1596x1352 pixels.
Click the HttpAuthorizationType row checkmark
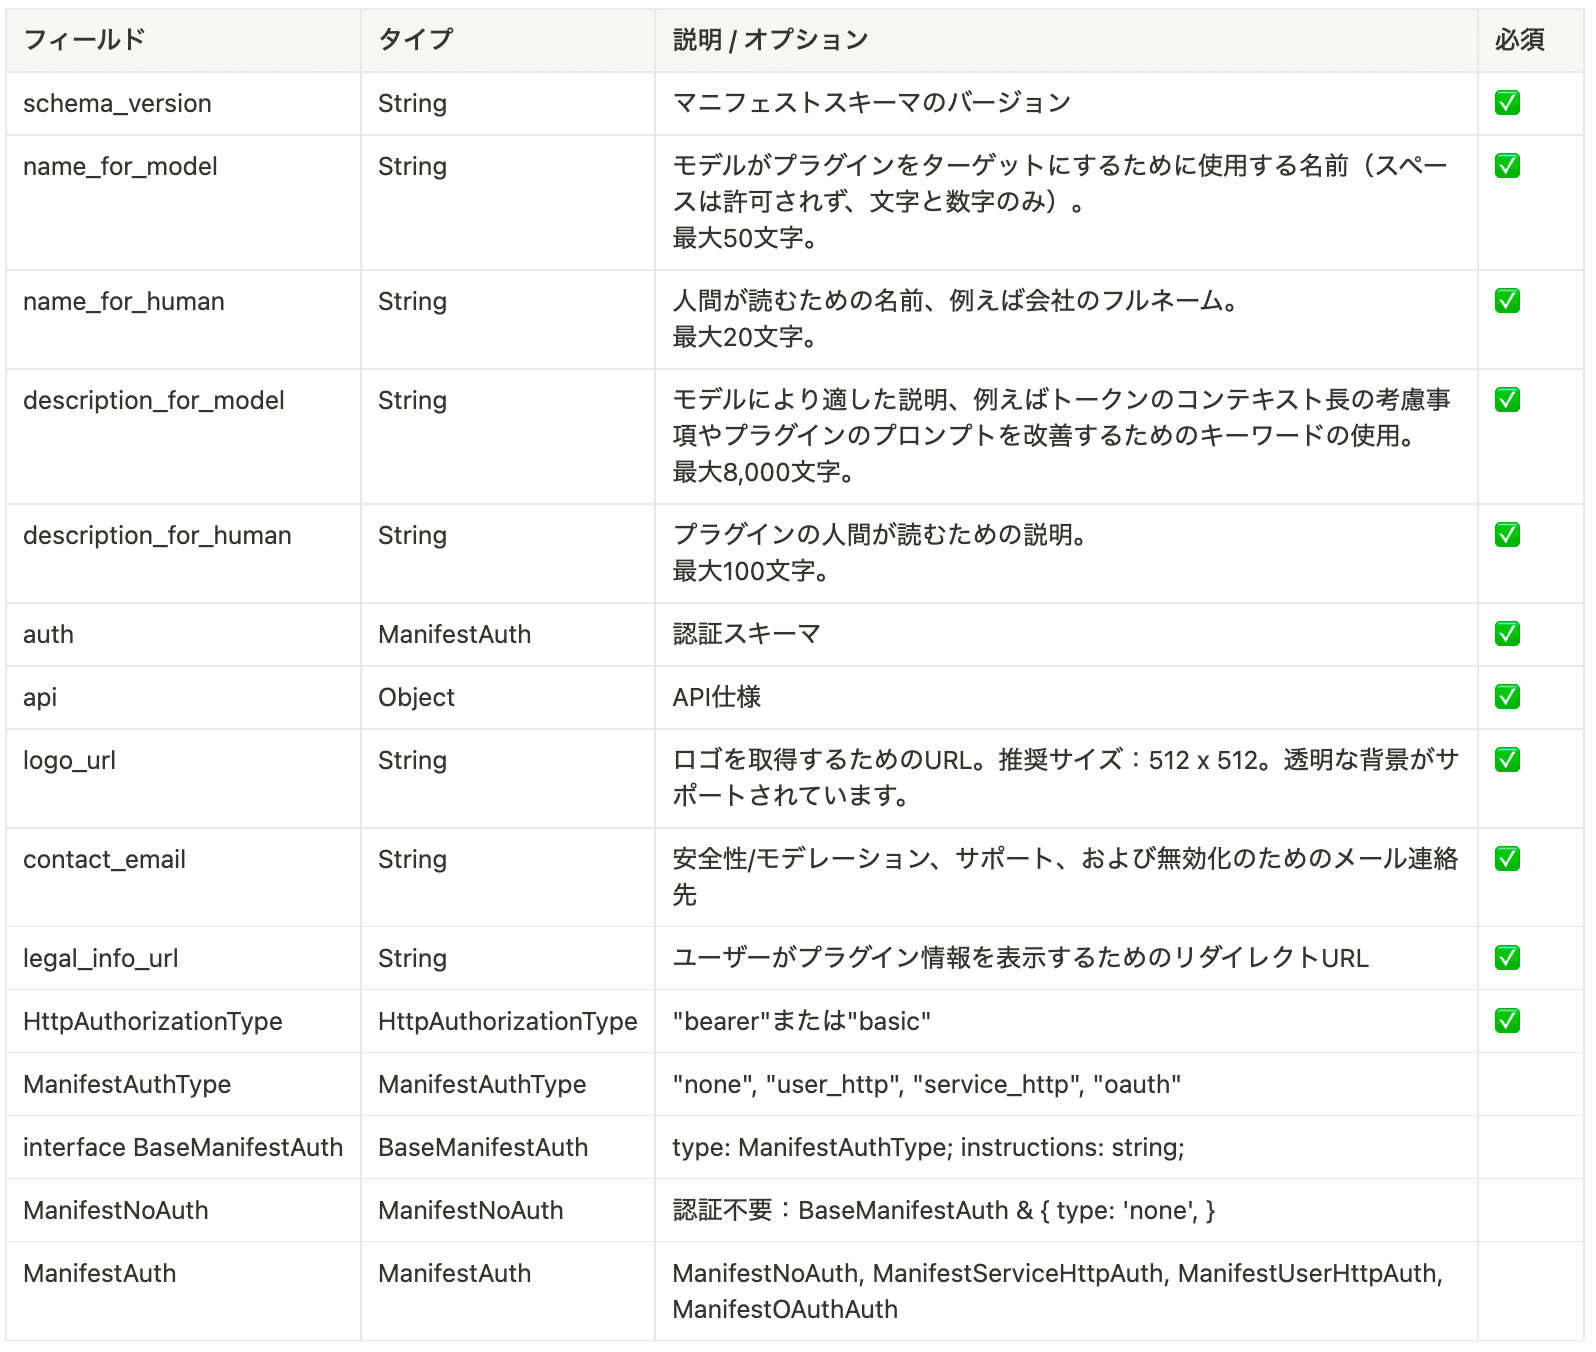[1507, 1021]
